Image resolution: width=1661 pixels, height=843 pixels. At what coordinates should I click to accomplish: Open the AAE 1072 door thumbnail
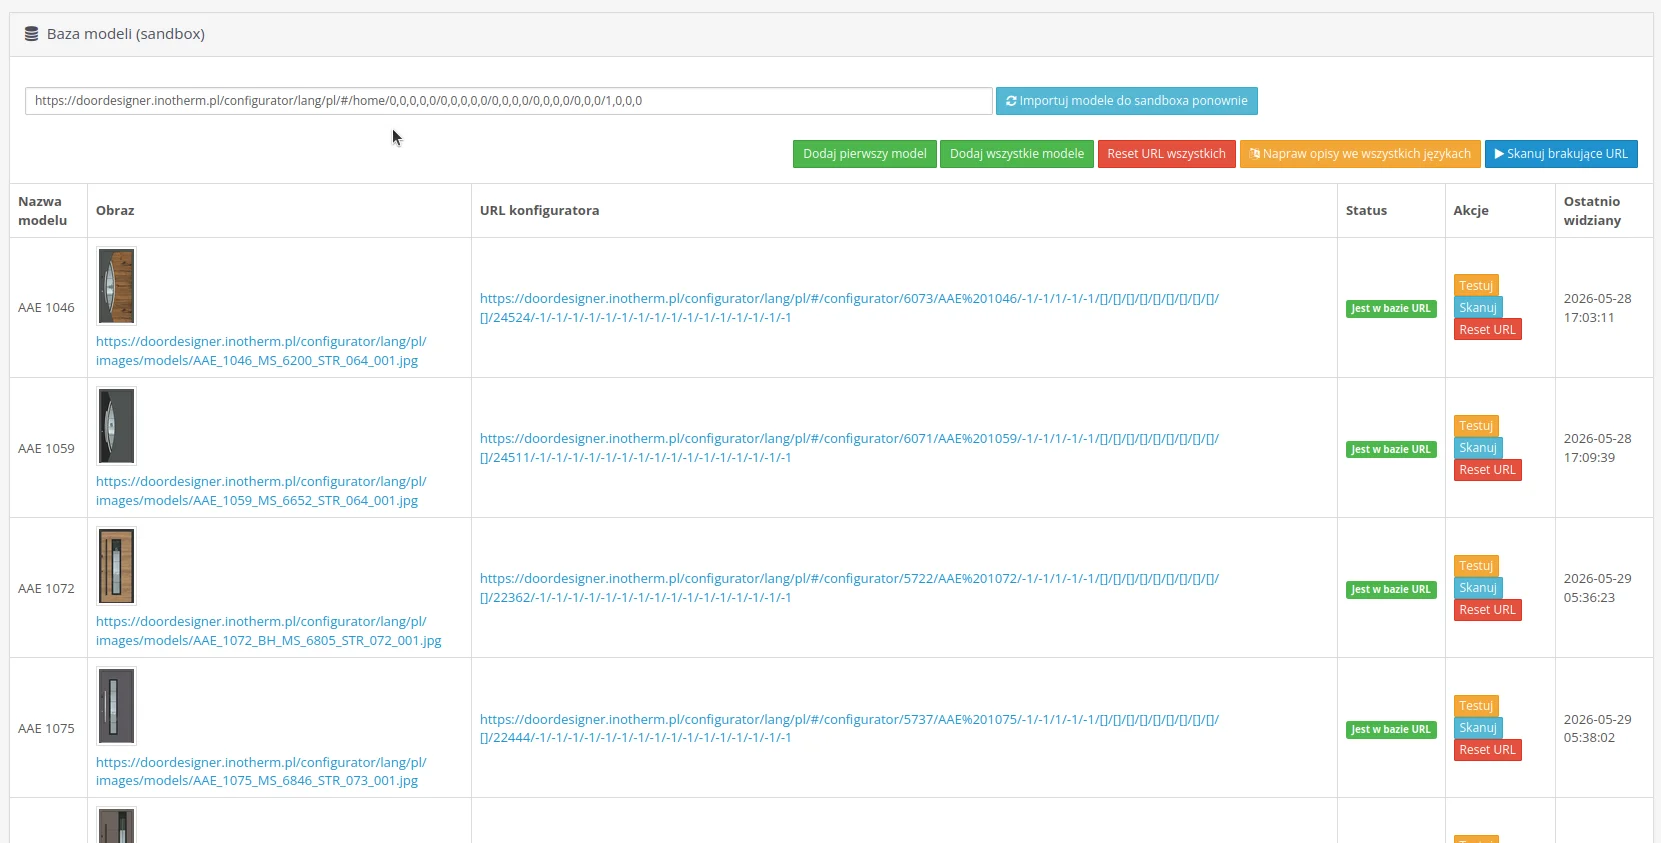coord(116,566)
